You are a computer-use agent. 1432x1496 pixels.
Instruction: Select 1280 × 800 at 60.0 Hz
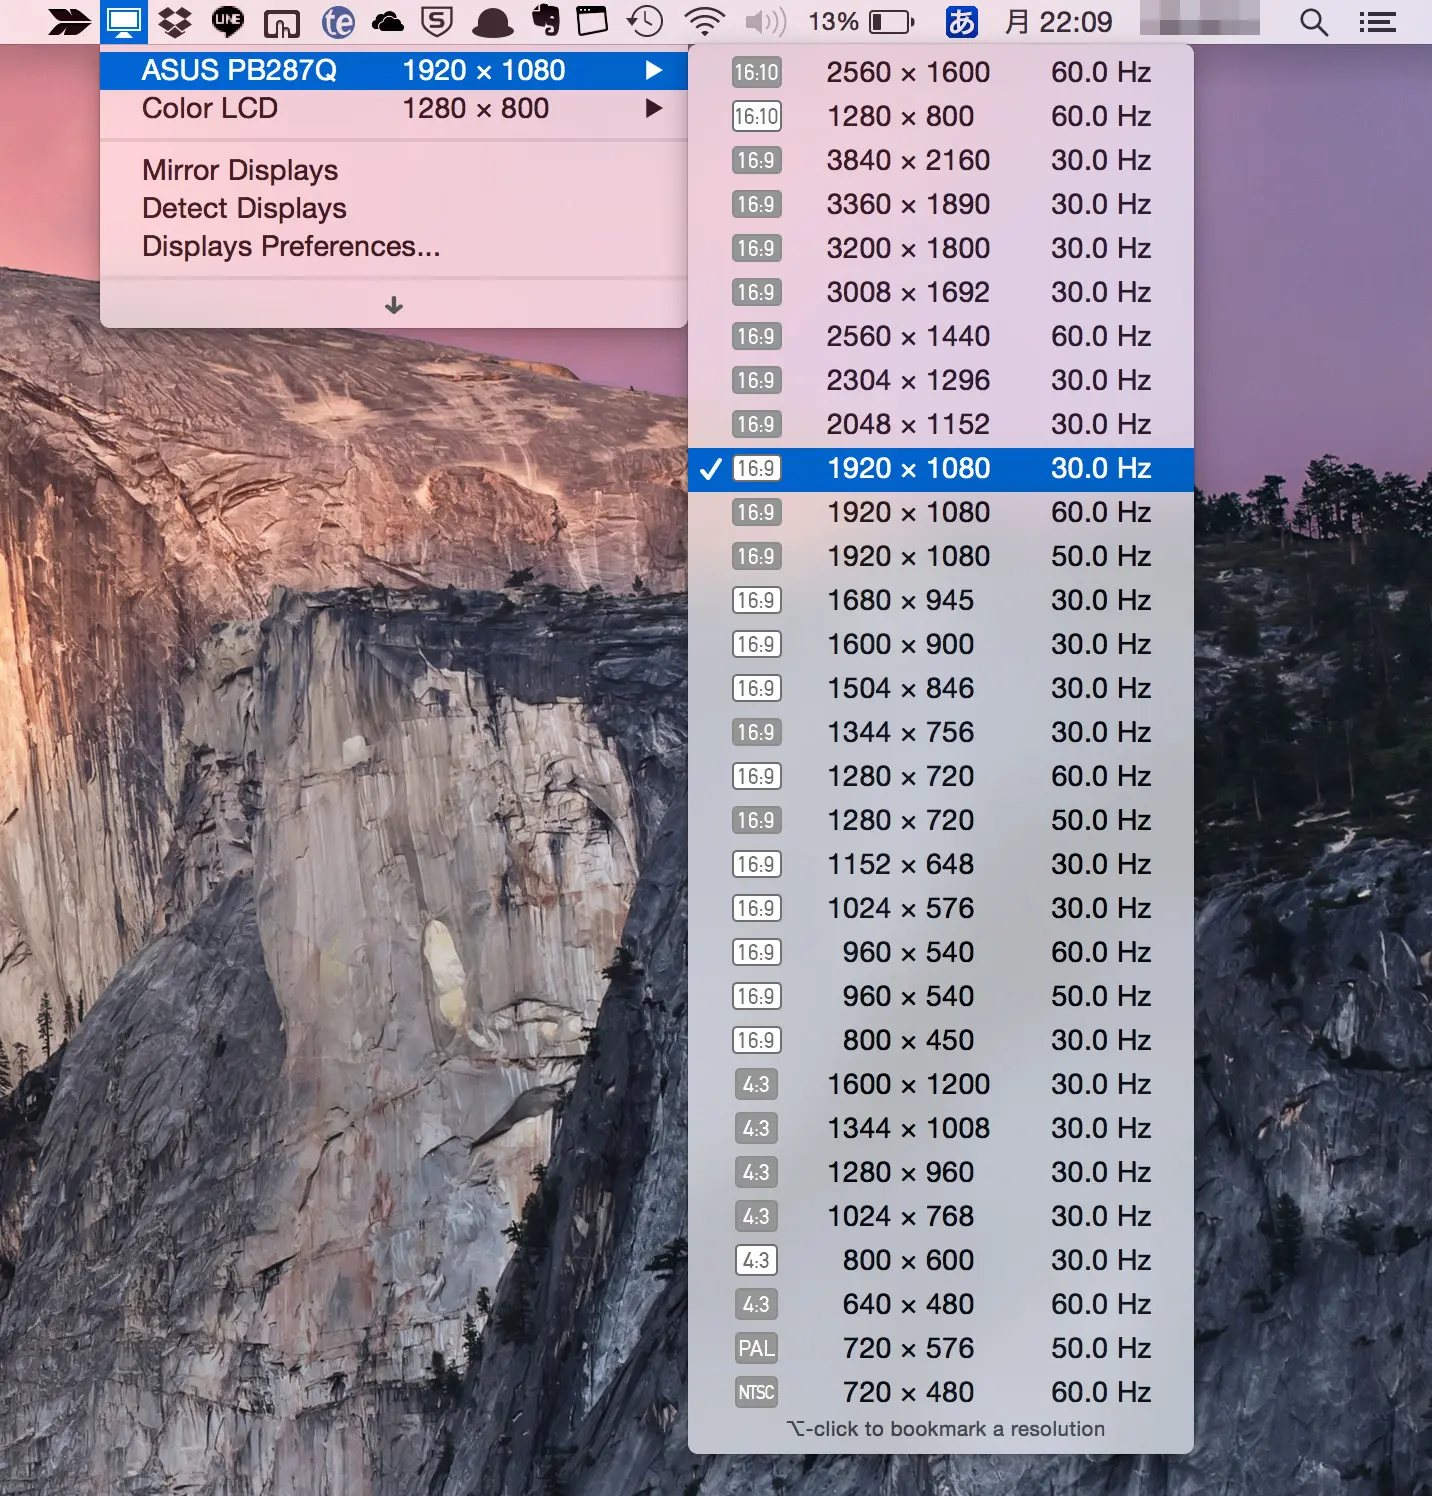[941, 116]
